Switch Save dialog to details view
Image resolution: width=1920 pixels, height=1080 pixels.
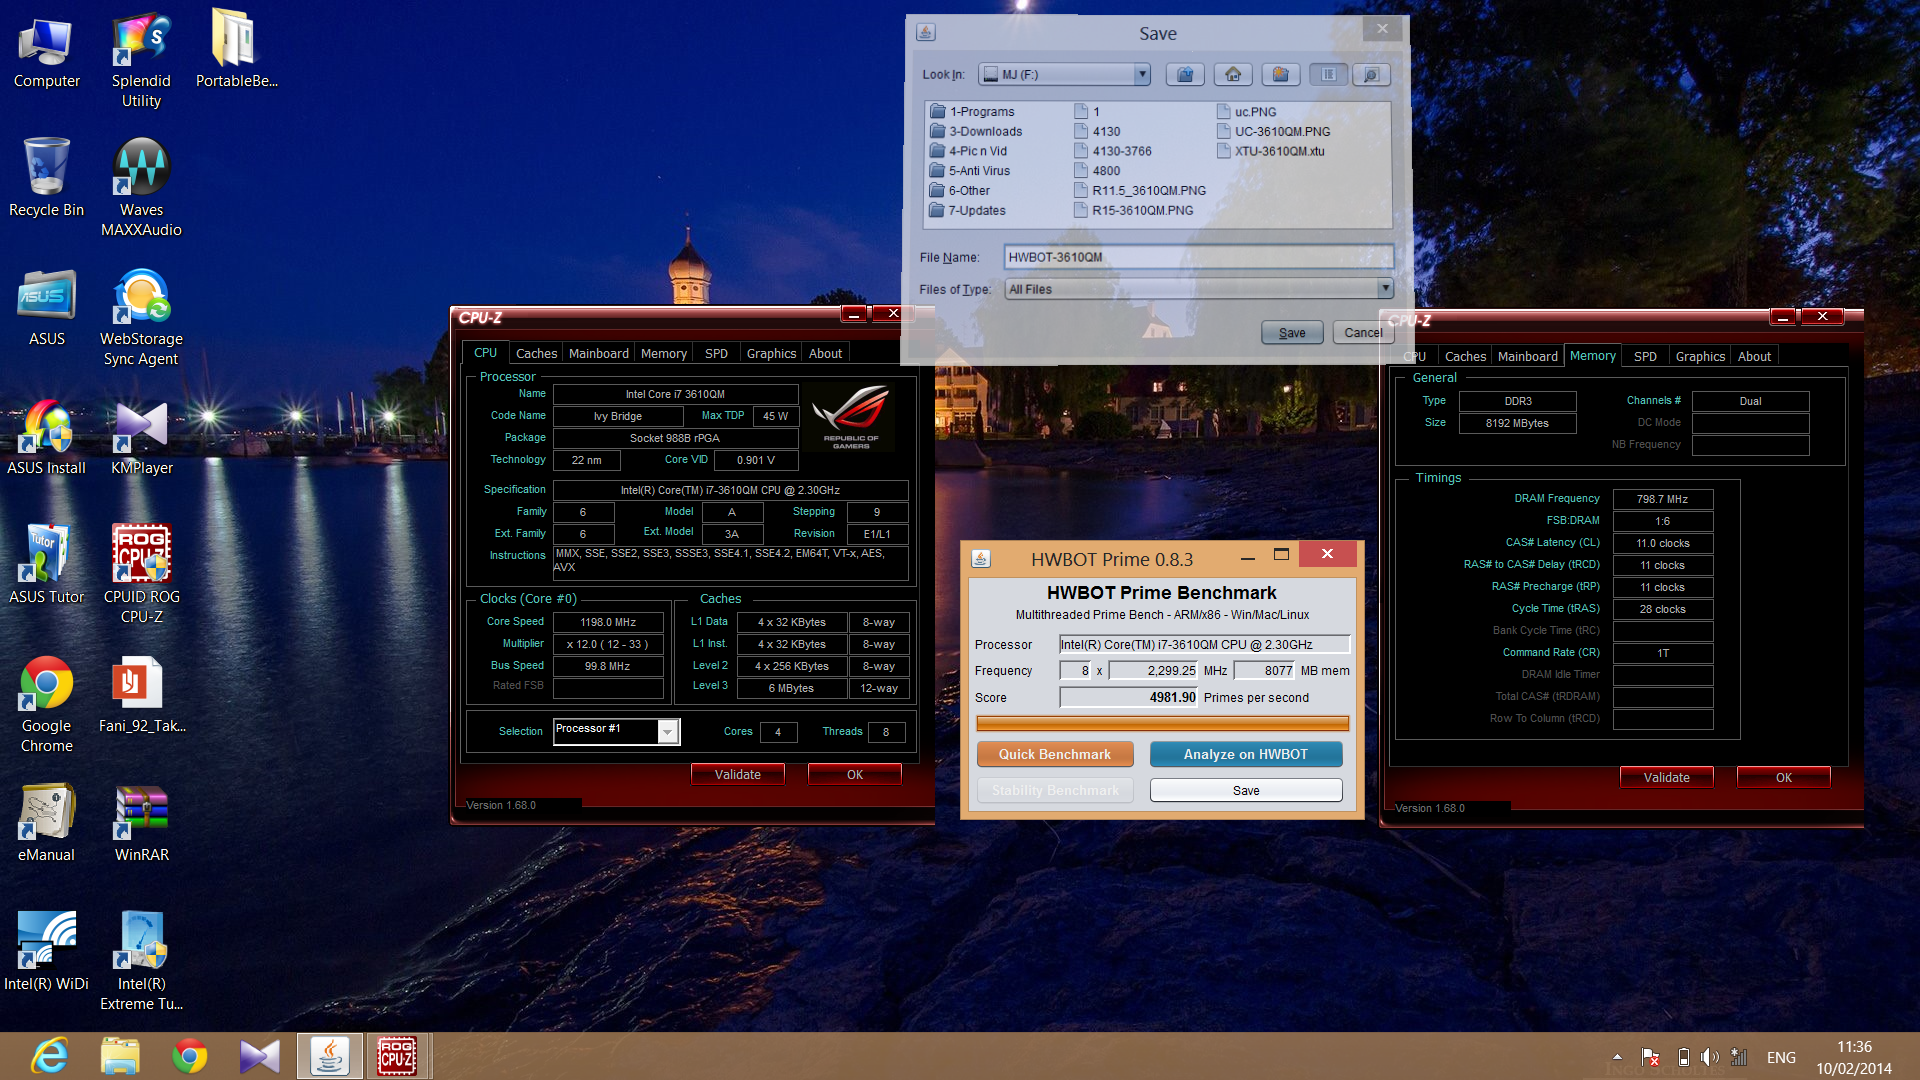(1372, 75)
